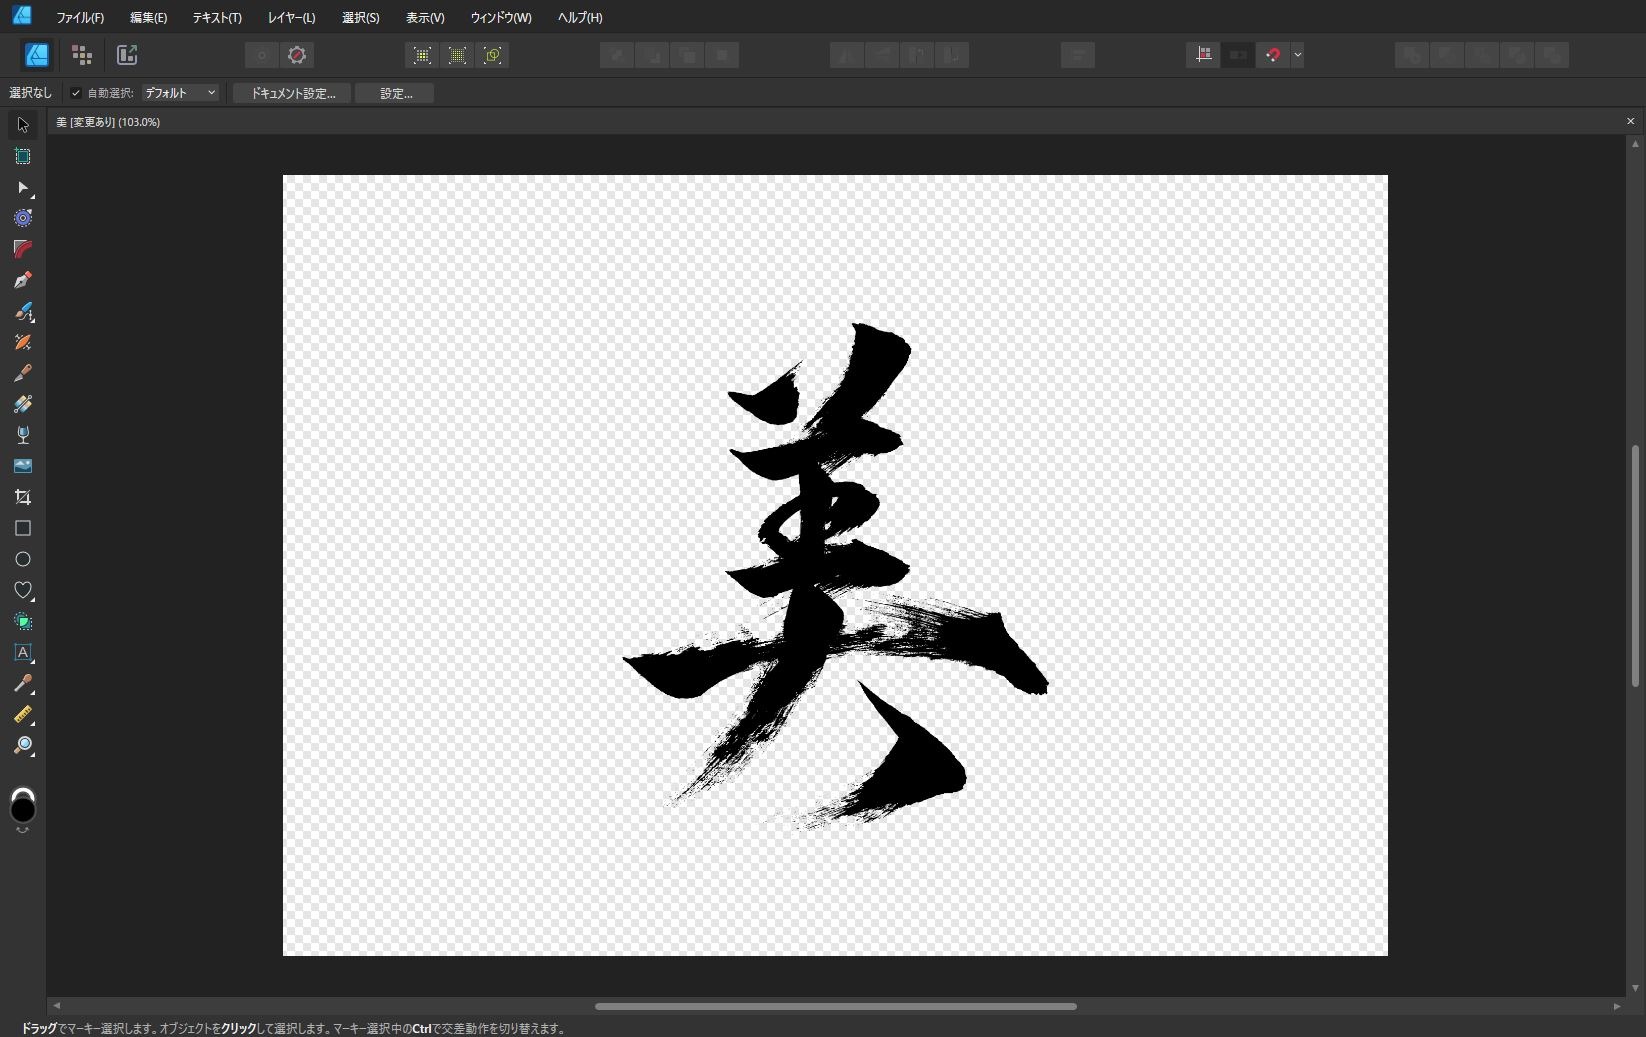1646x1037 pixels.
Task: Open the ファイル(F) menu
Action: click(x=80, y=17)
